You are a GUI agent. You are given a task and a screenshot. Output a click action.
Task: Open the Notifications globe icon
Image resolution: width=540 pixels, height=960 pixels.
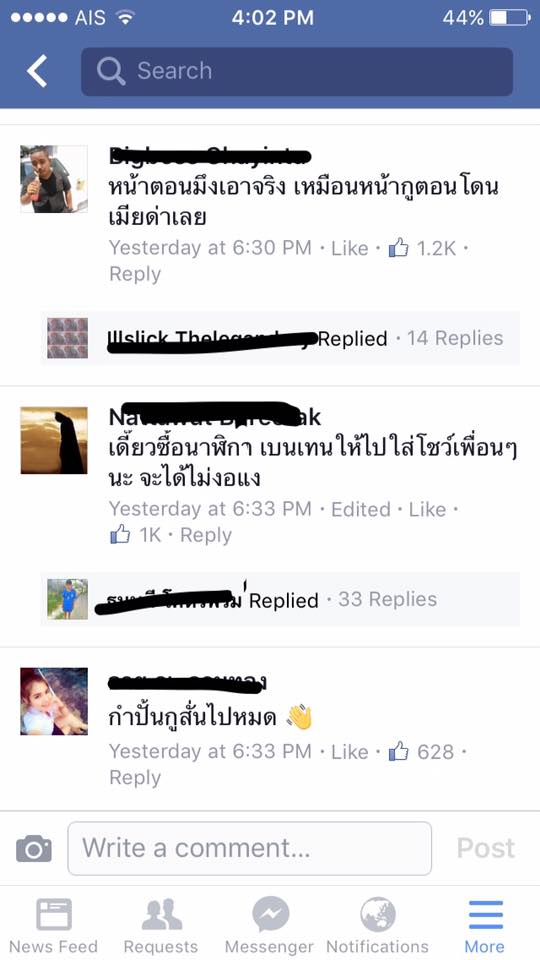point(378,915)
